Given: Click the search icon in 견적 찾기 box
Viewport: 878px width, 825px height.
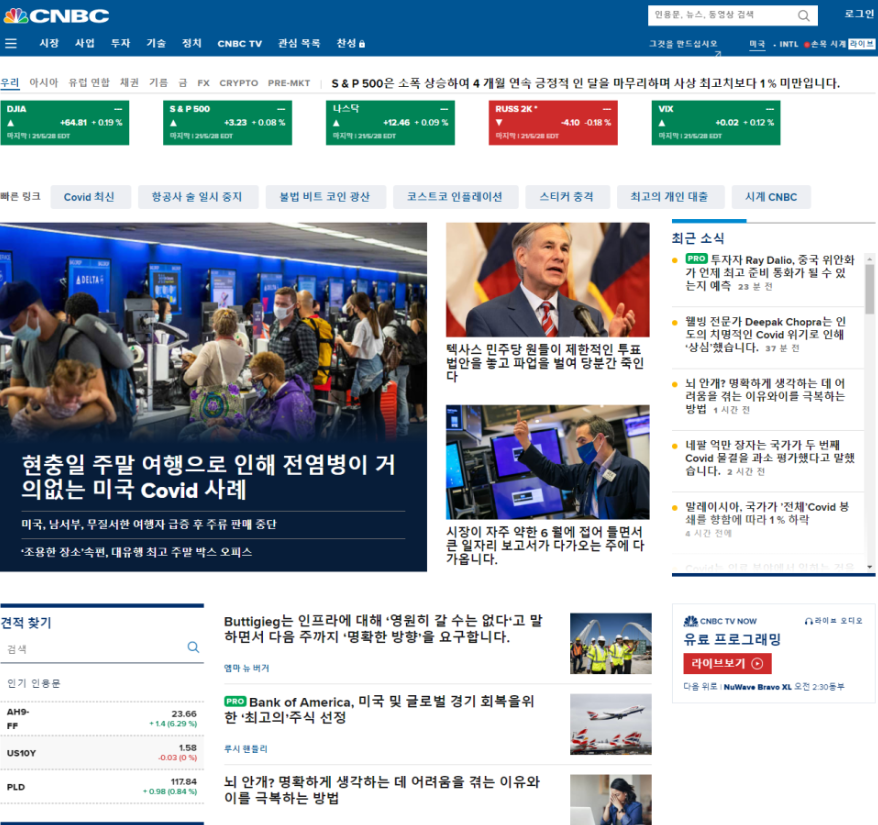Looking at the screenshot, I should coord(193,647).
